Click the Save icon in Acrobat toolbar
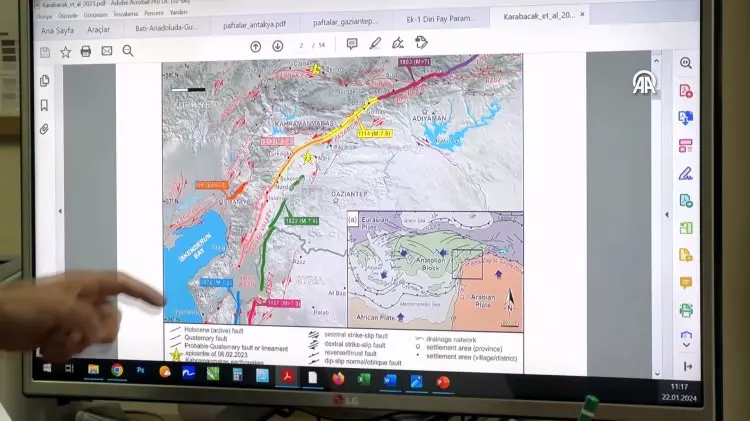This screenshot has height=421, width=750. tap(45, 52)
